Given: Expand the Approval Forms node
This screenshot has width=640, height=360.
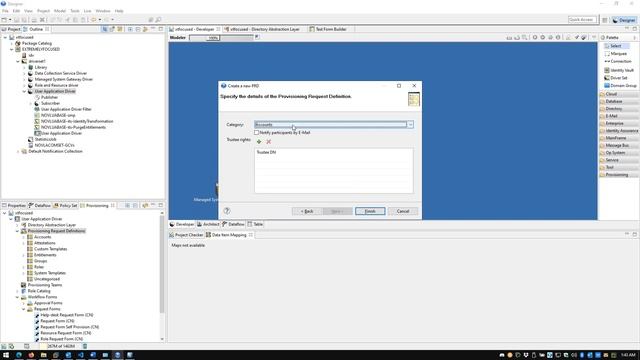Looking at the screenshot, I should (x=24, y=303).
